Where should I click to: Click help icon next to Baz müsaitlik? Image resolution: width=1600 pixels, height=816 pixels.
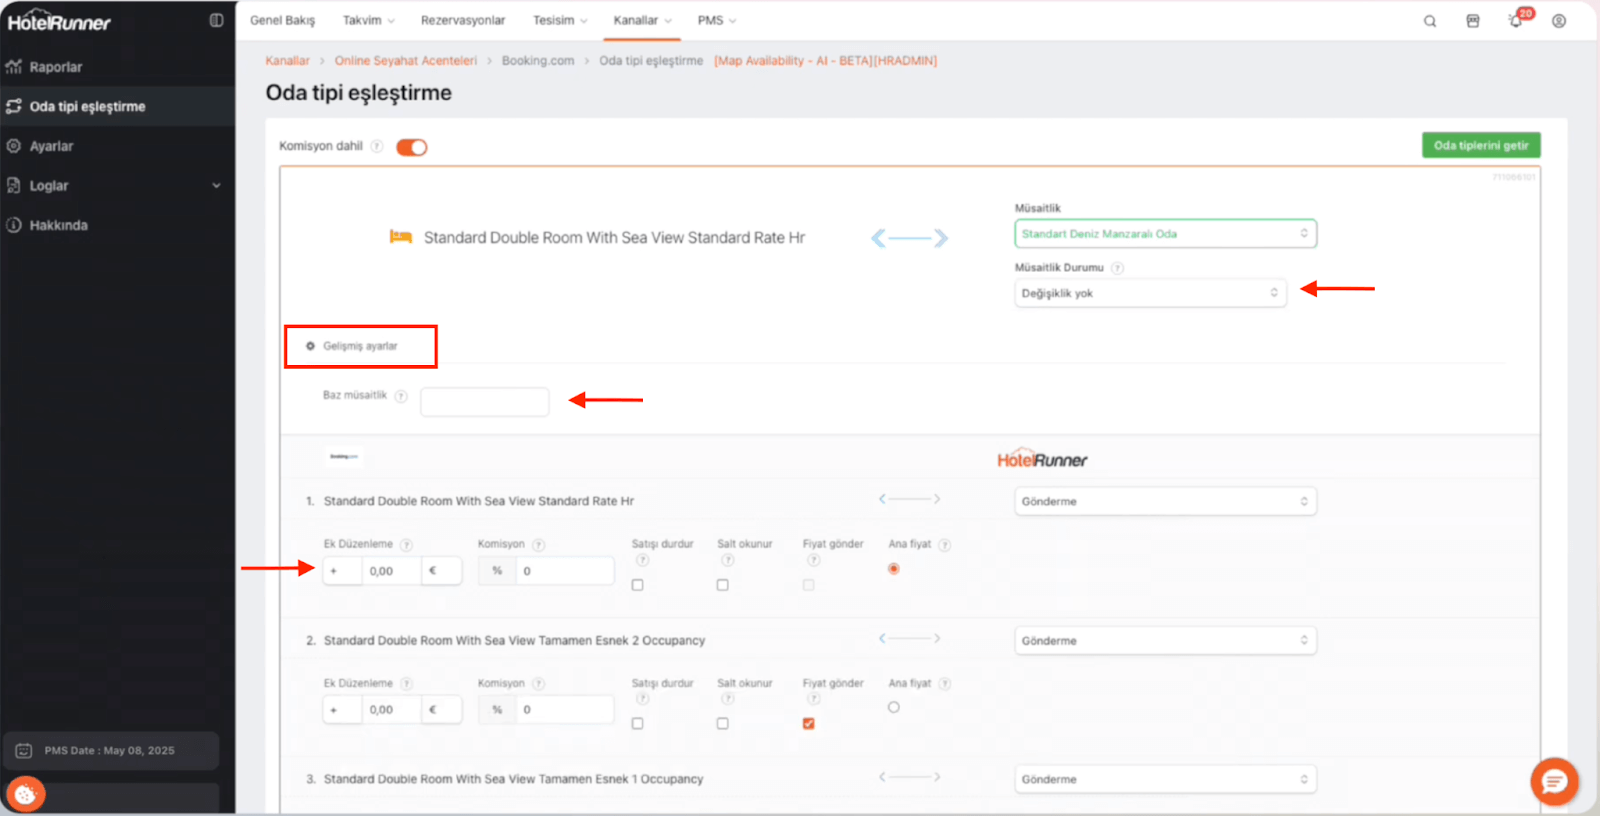(x=401, y=396)
